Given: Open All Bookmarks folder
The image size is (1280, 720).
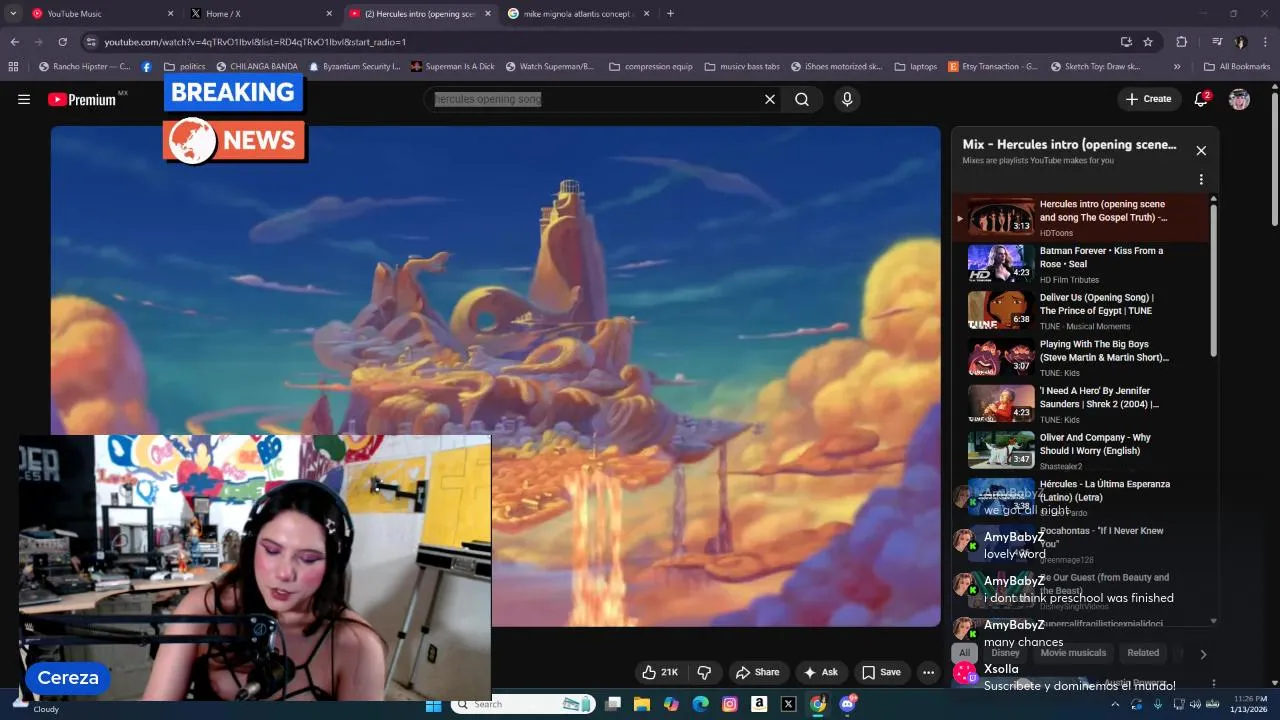Looking at the screenshot, I should tap(1237, 67).
